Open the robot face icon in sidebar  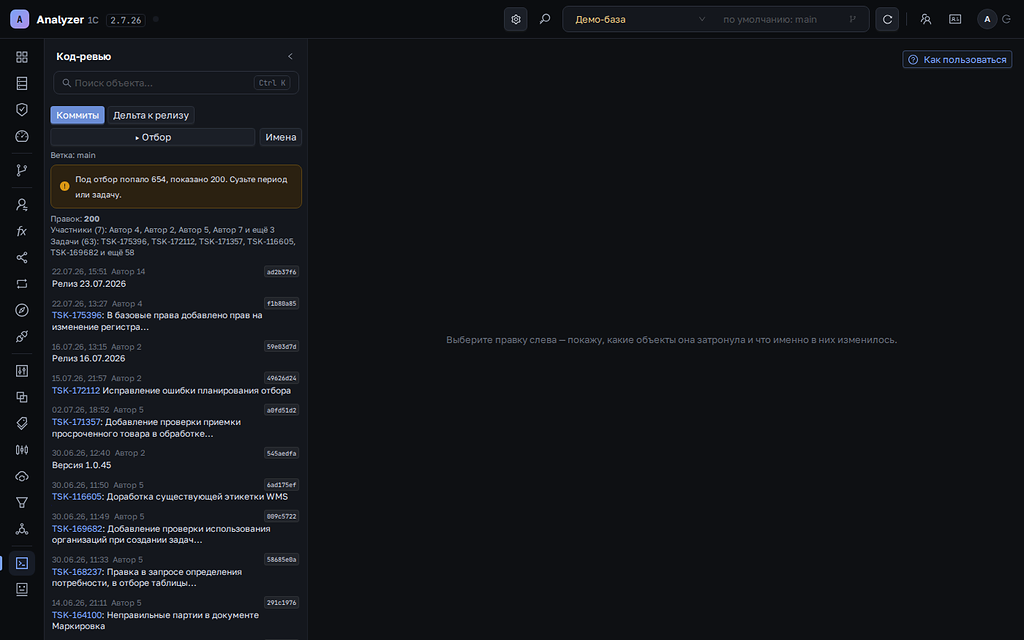[22, 589]
